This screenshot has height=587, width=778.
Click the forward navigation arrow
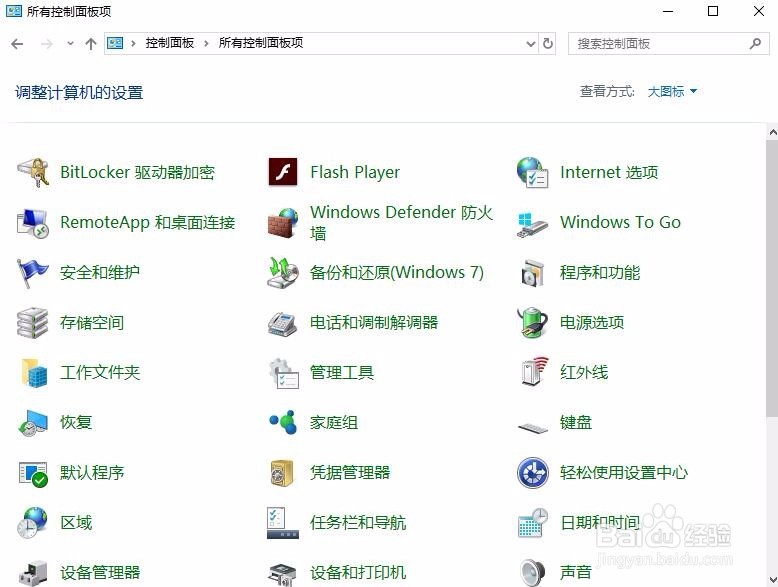(47, 44)
